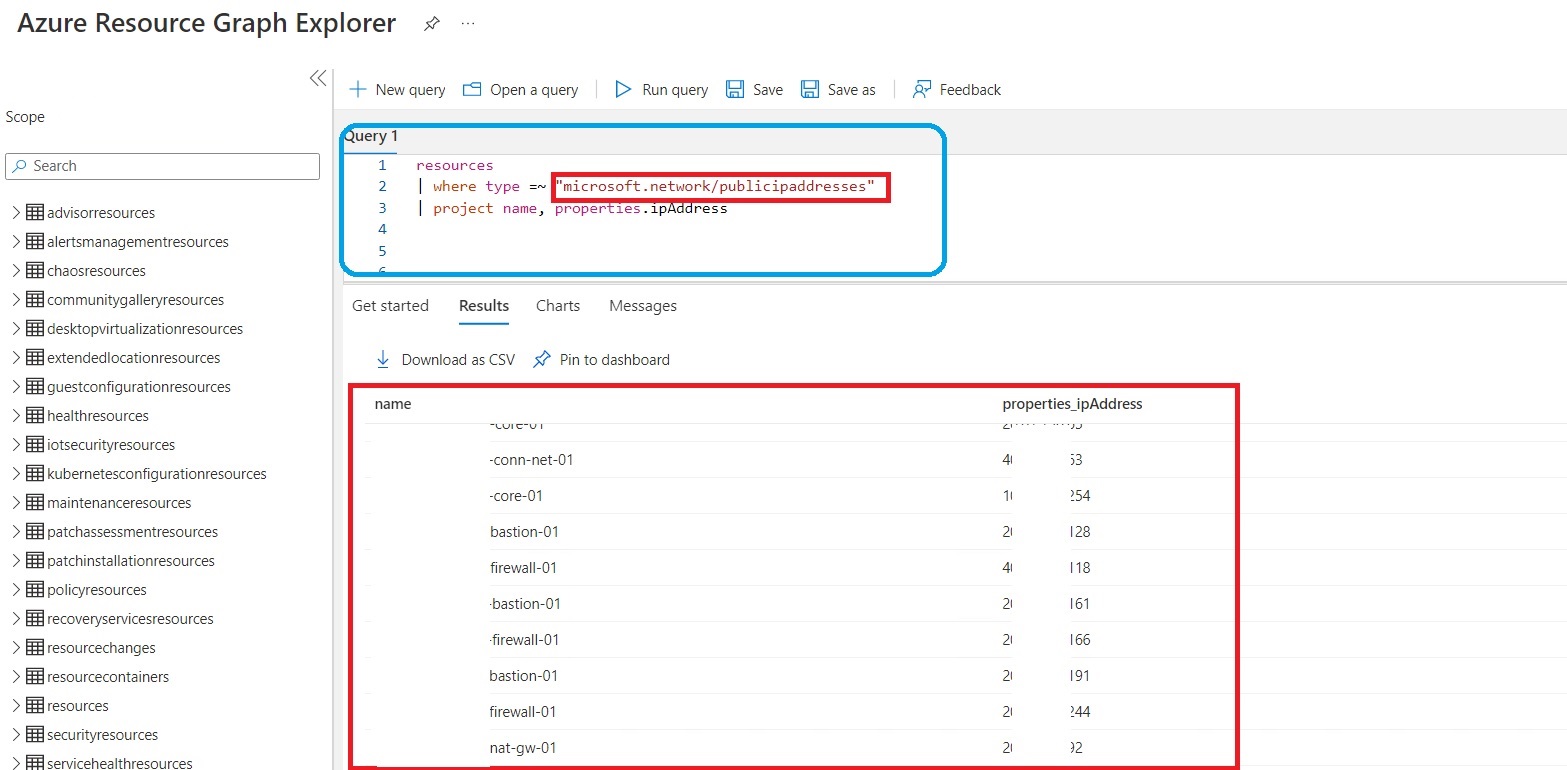This screenshot has width=1567, height=770.
Task: Go to the Get started tab
Action: 390,306
